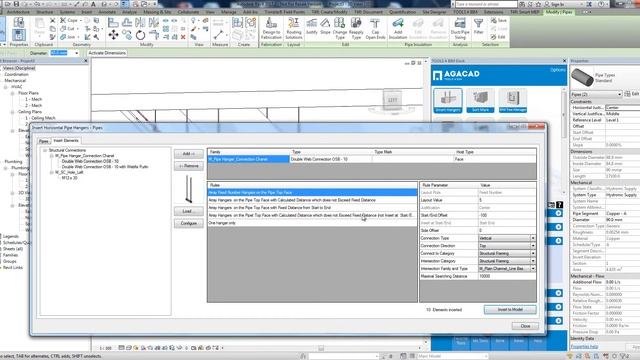
Task: Open the Intersection Category dropdown
Action: [533, 261]
